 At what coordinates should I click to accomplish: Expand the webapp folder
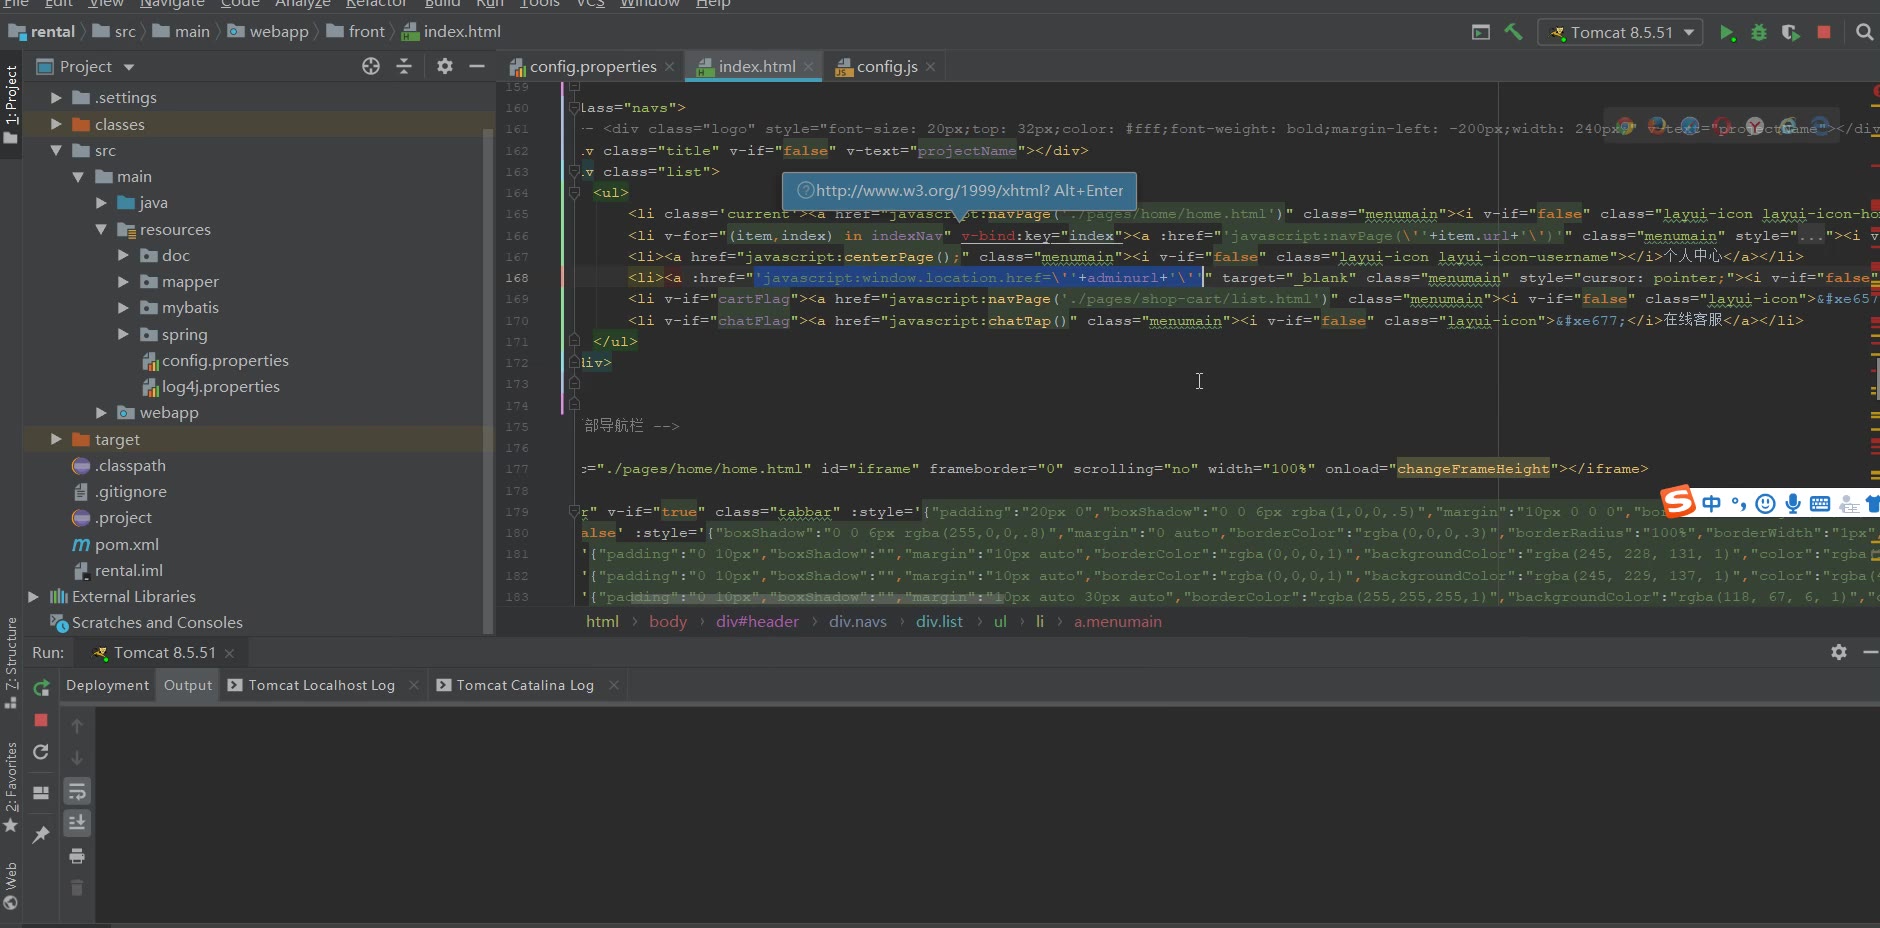point(101,413)
